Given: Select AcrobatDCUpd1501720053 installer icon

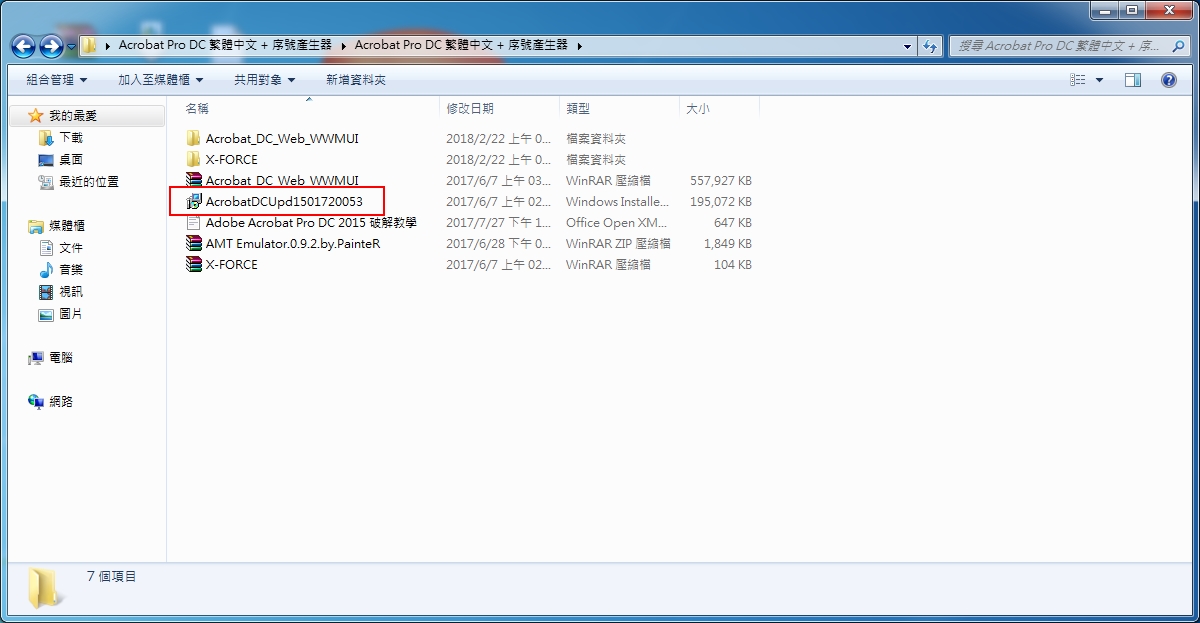Looking at the screenshot, I should (x=194, y=201).
